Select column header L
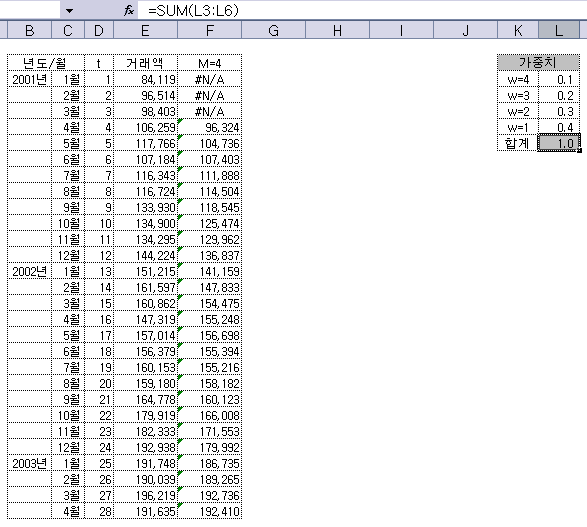This screenshot has height=527, width=587. [559, 30]
